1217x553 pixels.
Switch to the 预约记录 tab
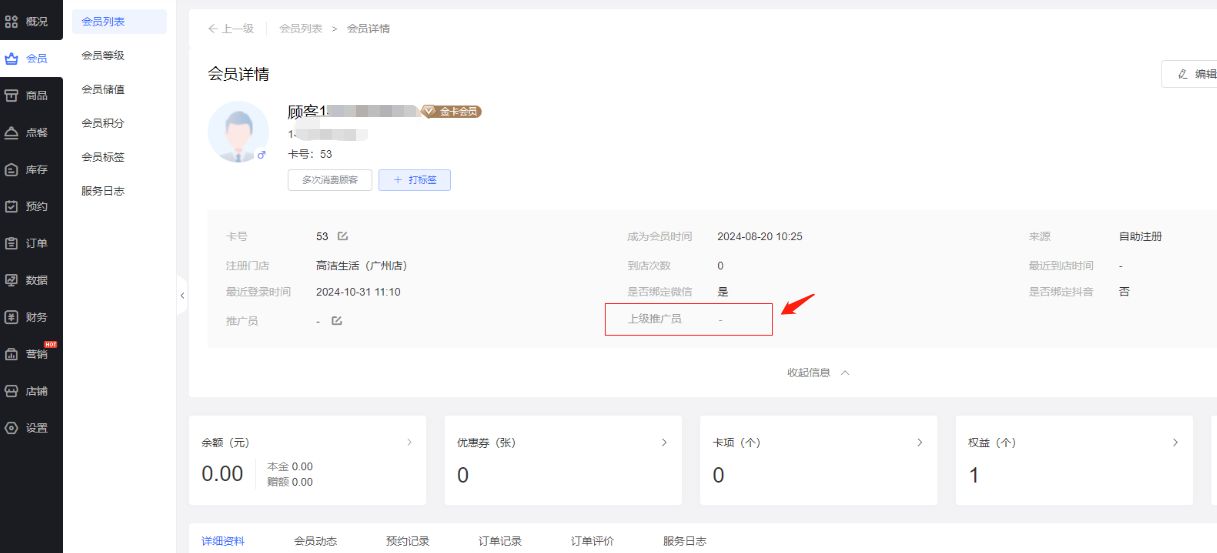407,541
